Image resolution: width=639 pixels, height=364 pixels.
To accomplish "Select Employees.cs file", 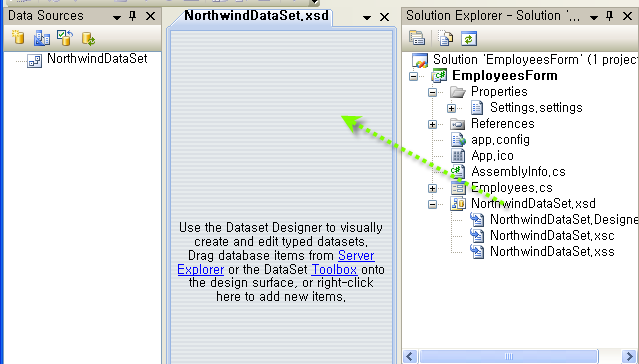I will click(x=502, y=188).
